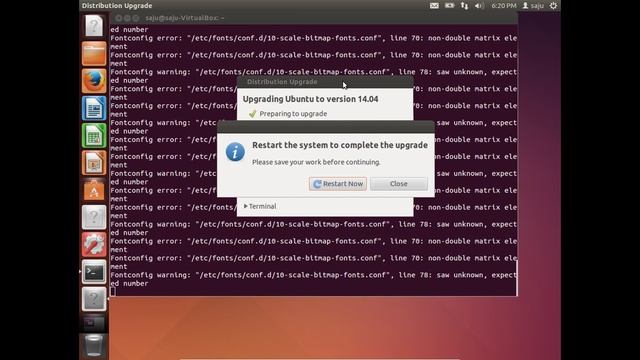Open the network indicator in top panel
Viewport: 640px width, 360px height.
[464, 6]
